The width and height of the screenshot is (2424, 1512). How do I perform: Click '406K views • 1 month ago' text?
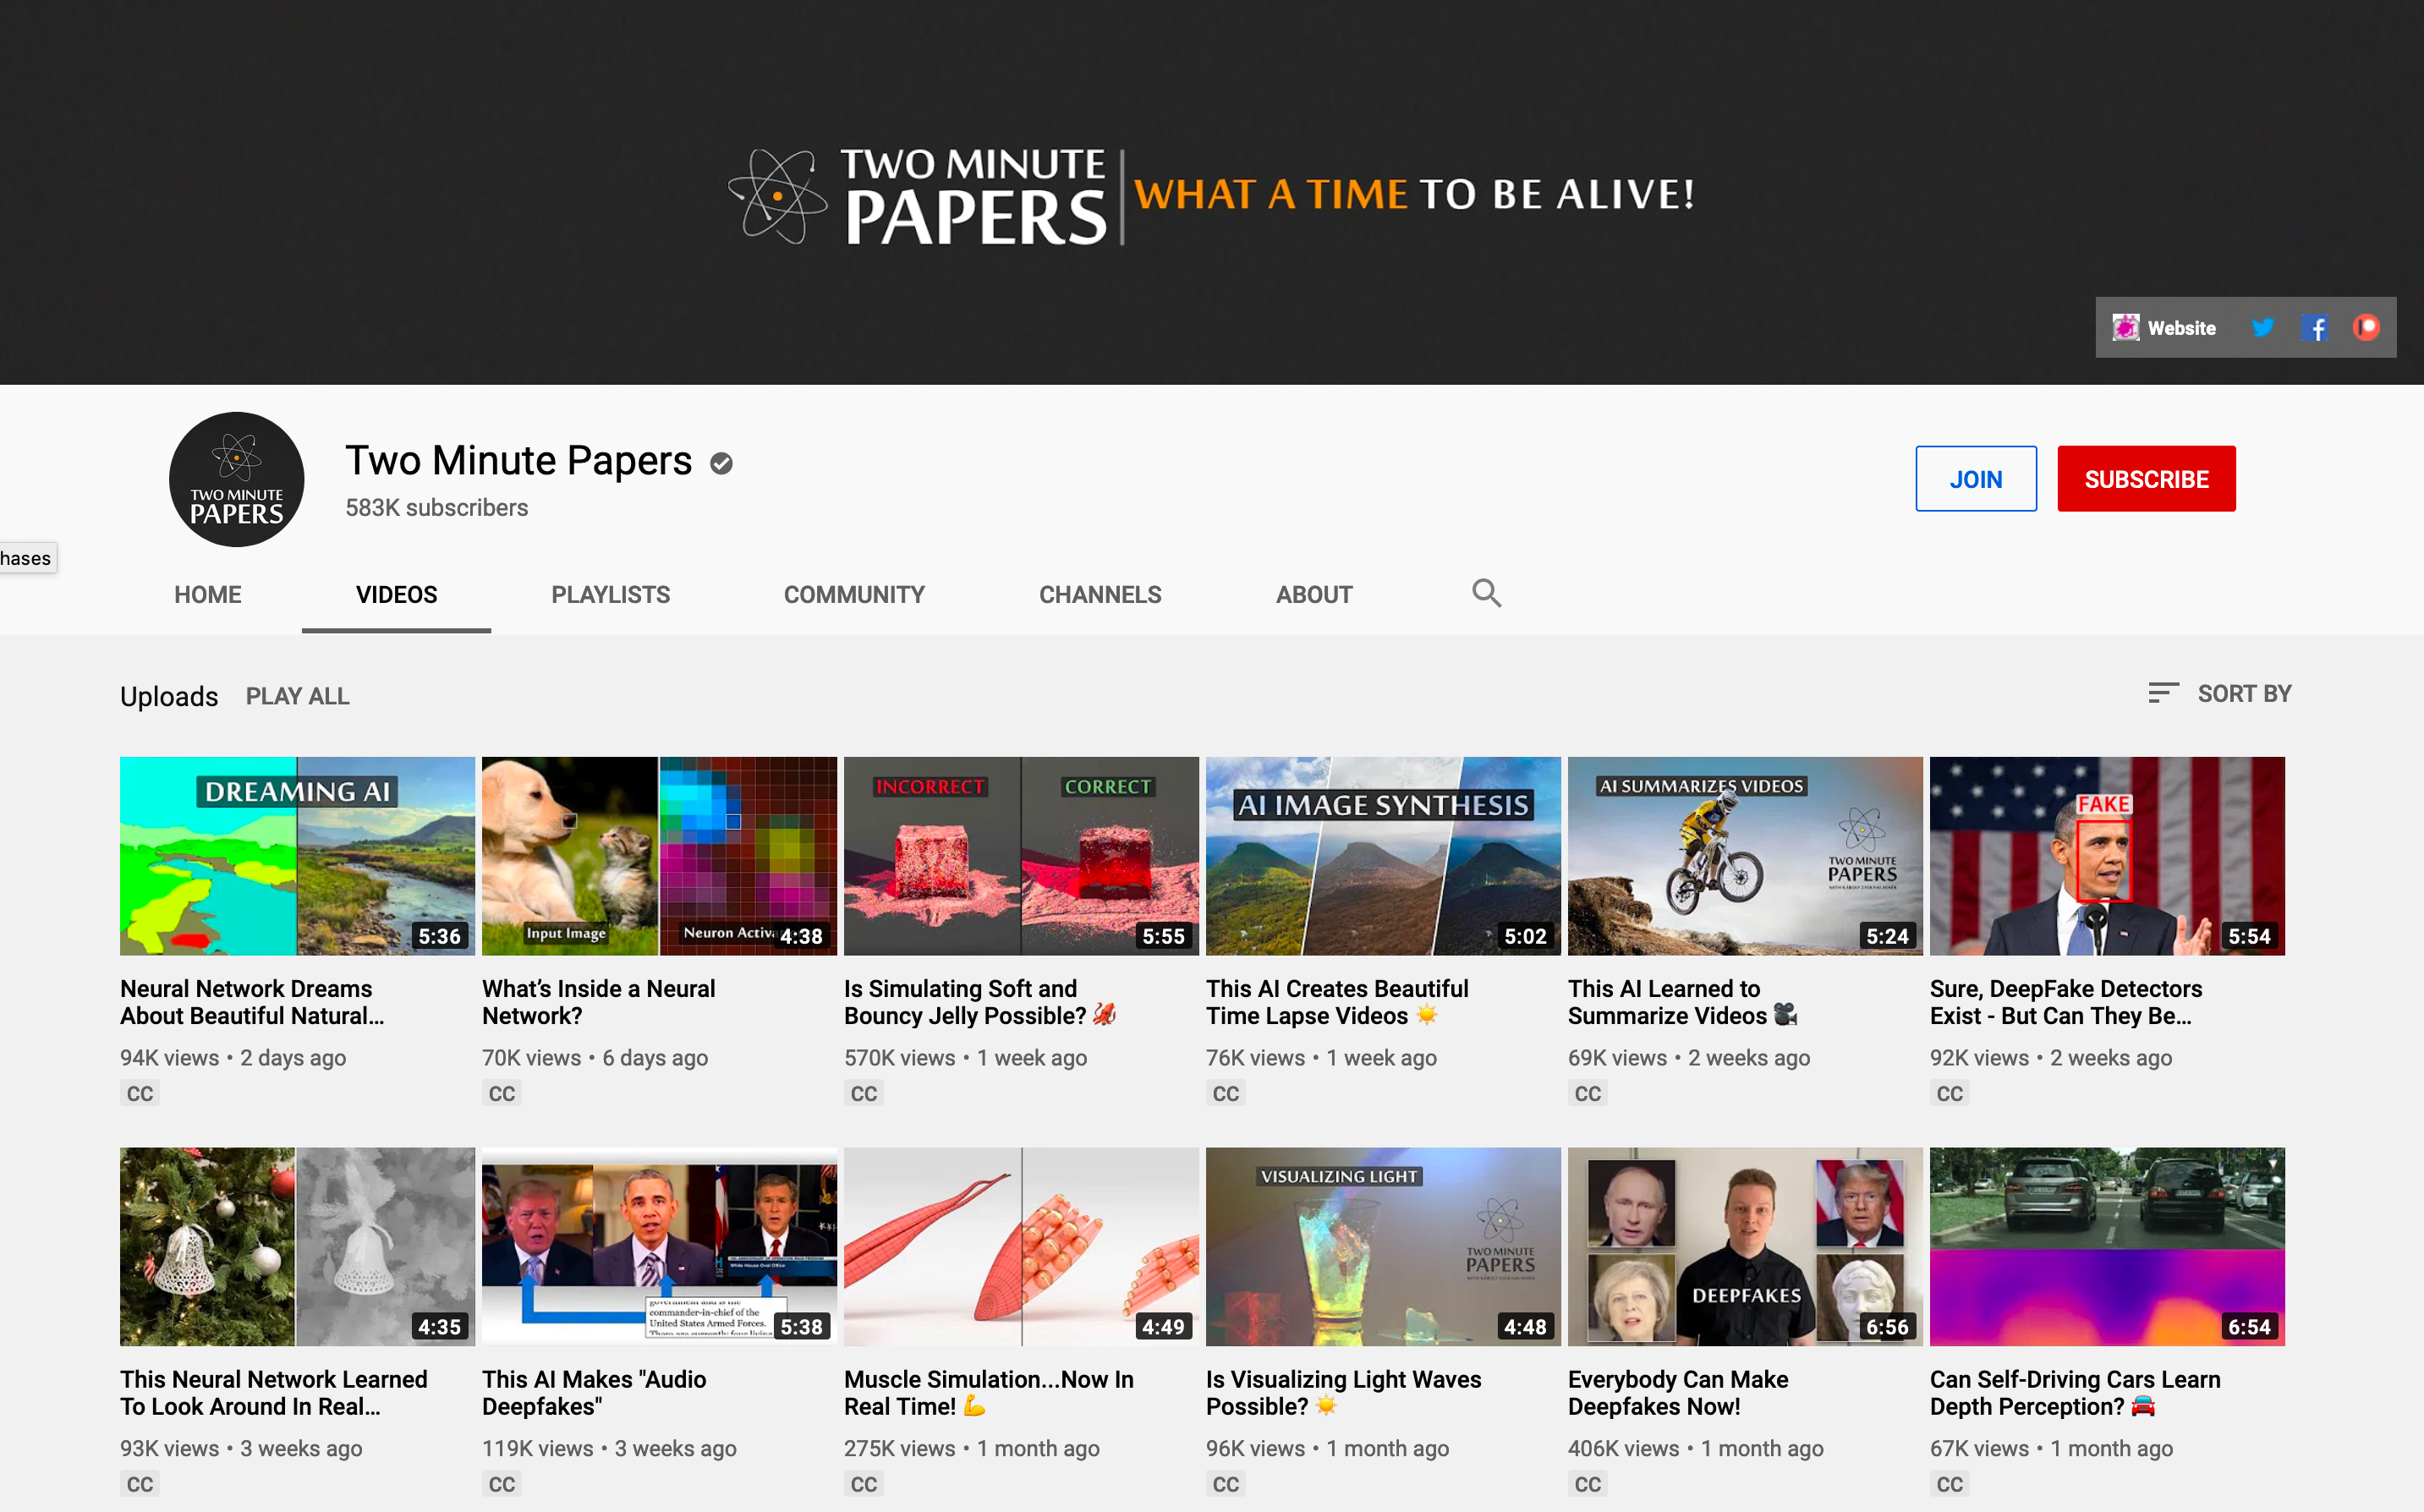click(1695, 1448)
